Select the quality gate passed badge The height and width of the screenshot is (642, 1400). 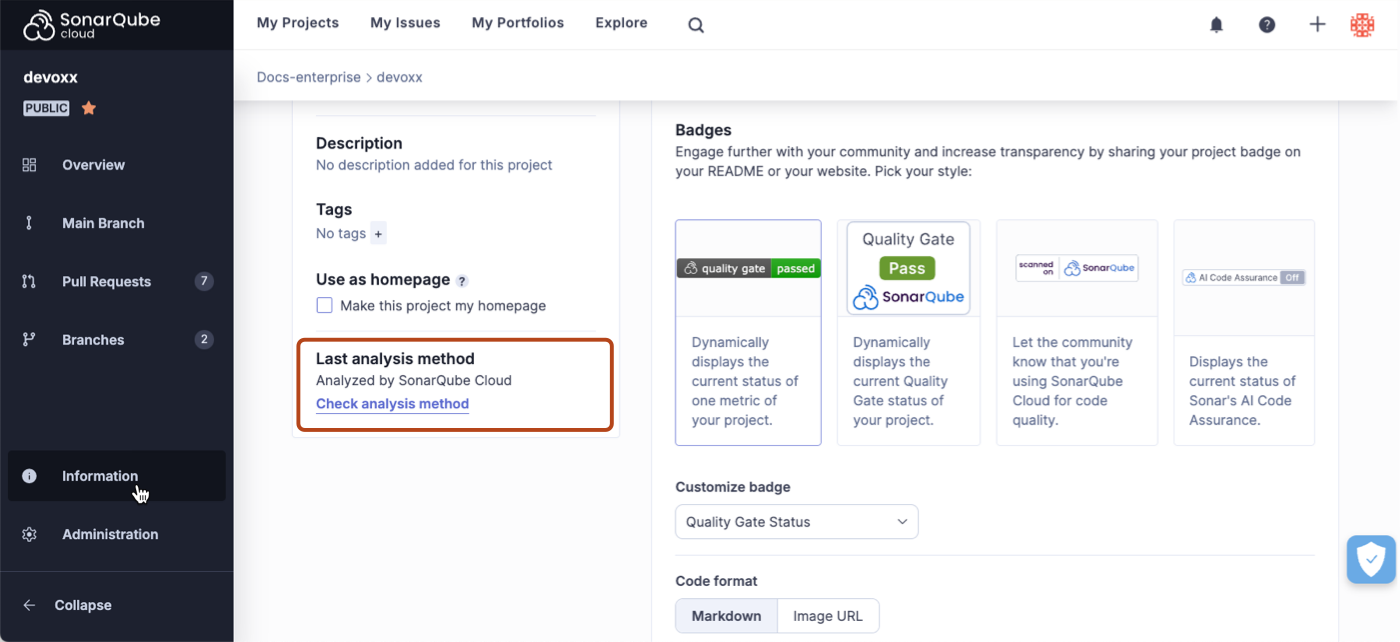[748, 332]
